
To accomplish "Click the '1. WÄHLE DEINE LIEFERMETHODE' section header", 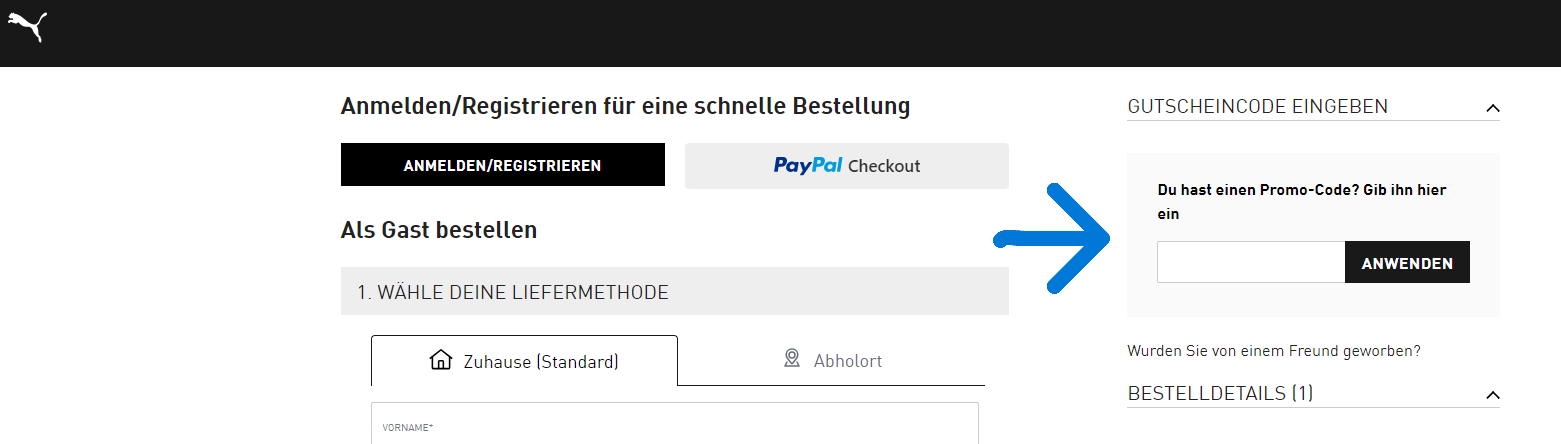I will pyautogui.click(x=674, y=292).
